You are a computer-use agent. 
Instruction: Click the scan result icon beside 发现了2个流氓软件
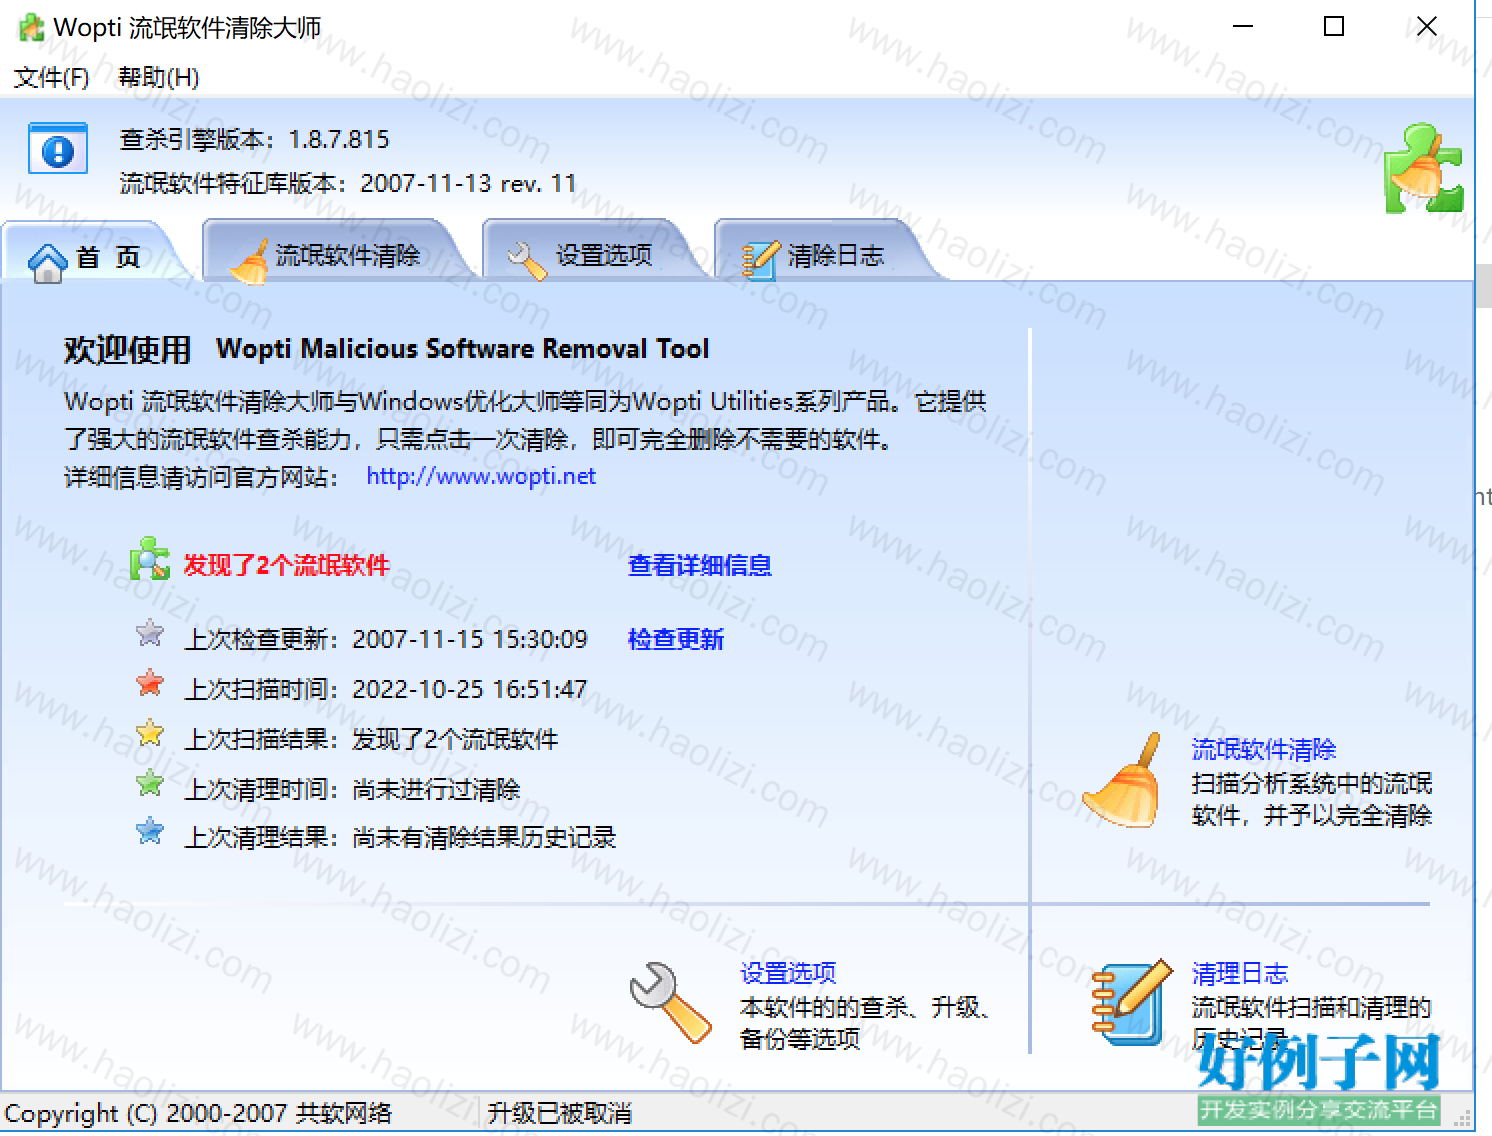point(150,558)
